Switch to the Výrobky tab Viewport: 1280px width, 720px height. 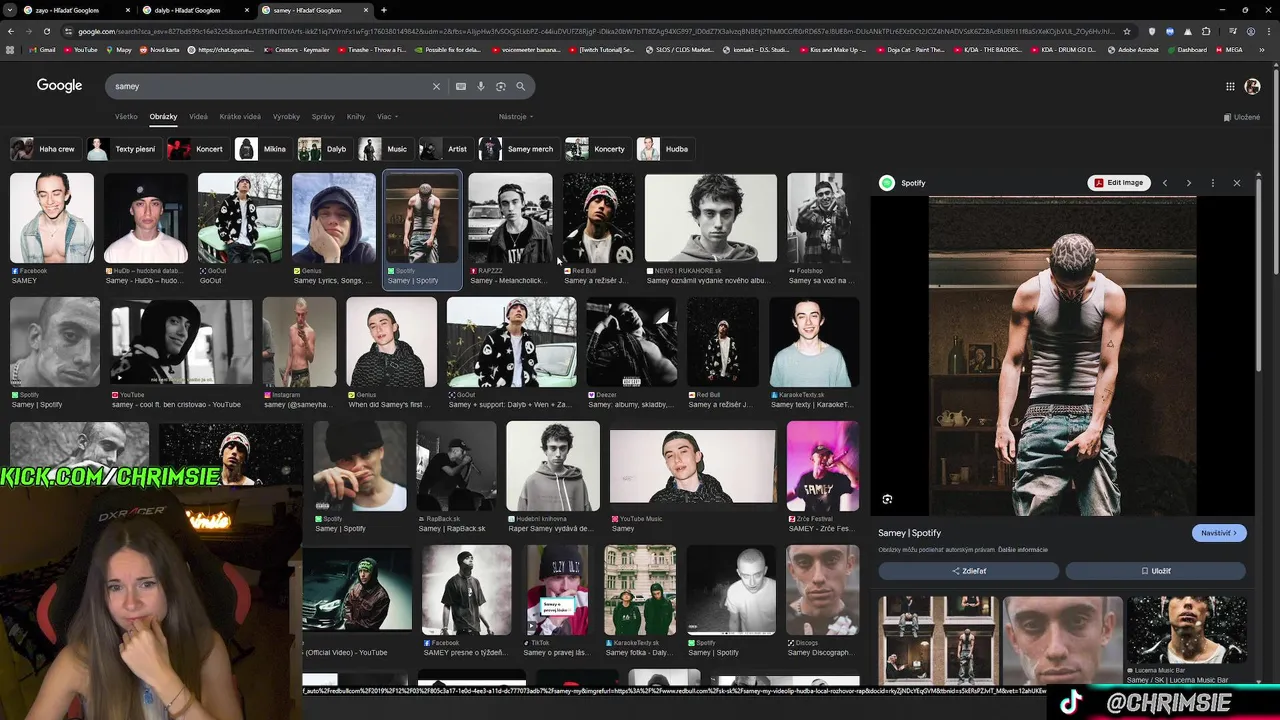(x=286, y=117)
